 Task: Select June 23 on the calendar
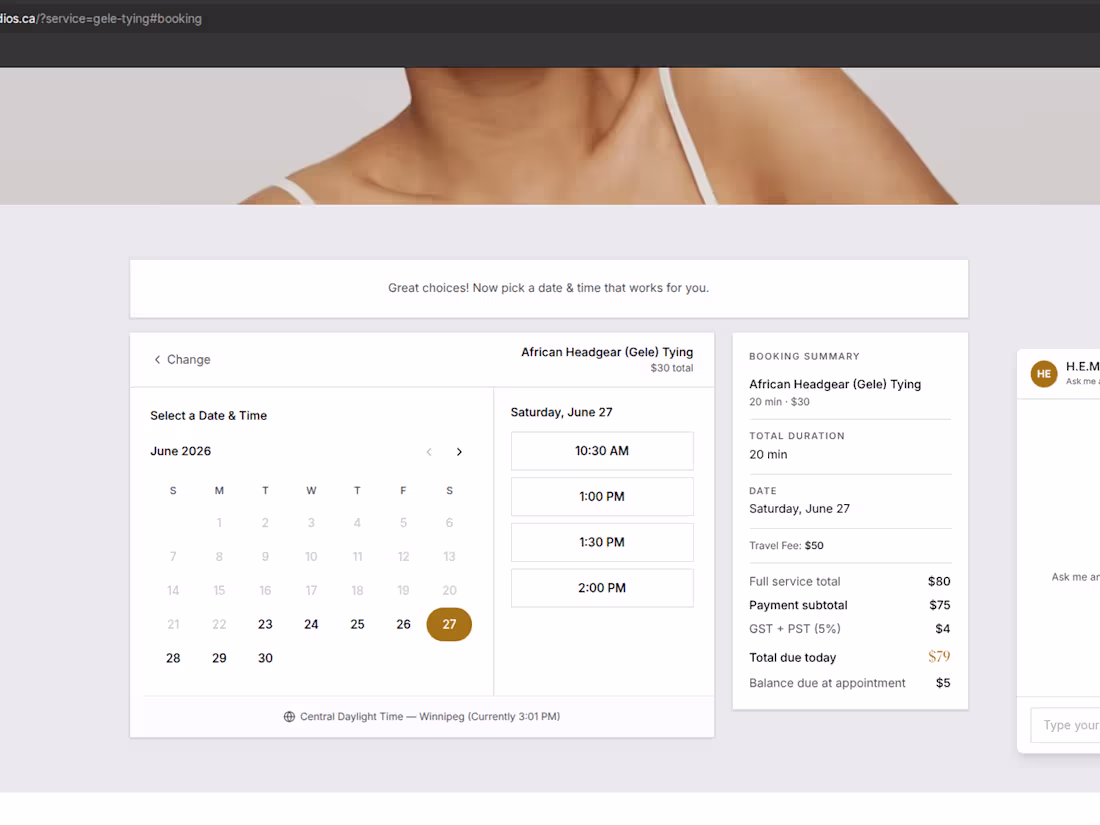[265, 624]
